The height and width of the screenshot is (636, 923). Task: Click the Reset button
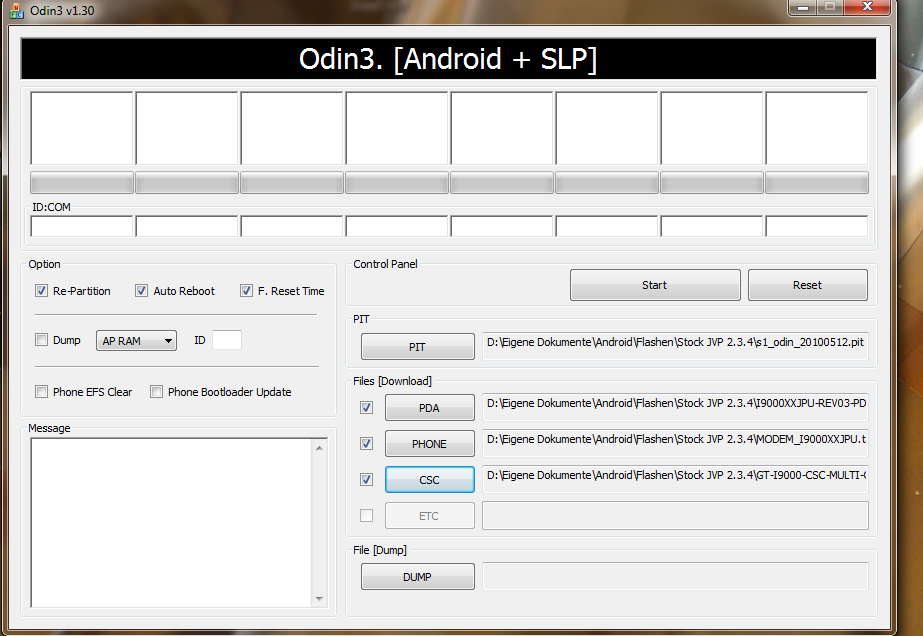click(807, 285)
